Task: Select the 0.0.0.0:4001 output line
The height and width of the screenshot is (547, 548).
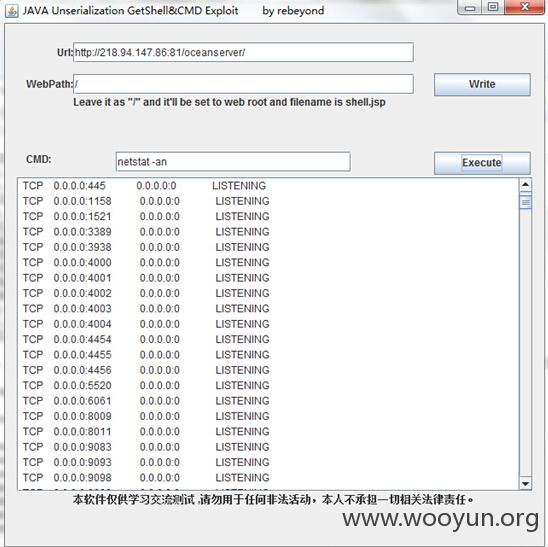Action: coord(146,278)
